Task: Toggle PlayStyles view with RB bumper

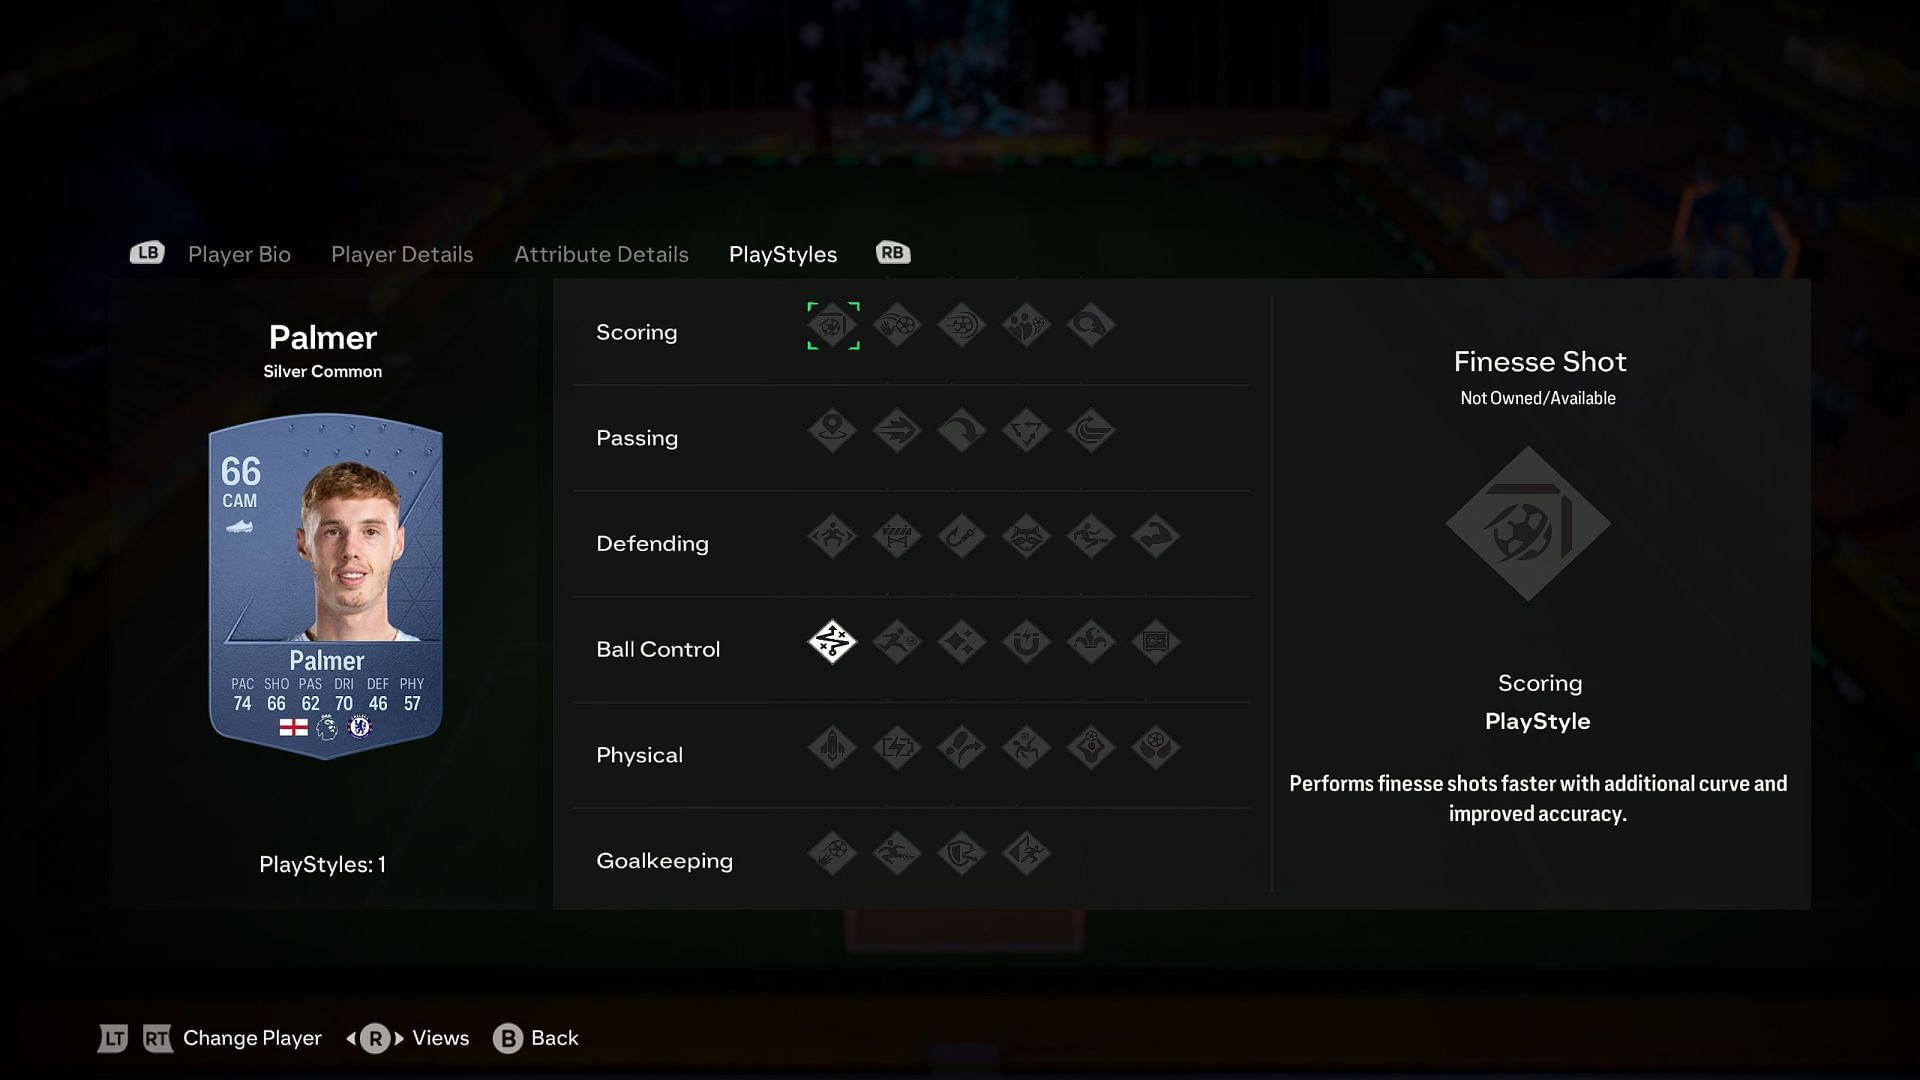Action: [x=891, y=252]
